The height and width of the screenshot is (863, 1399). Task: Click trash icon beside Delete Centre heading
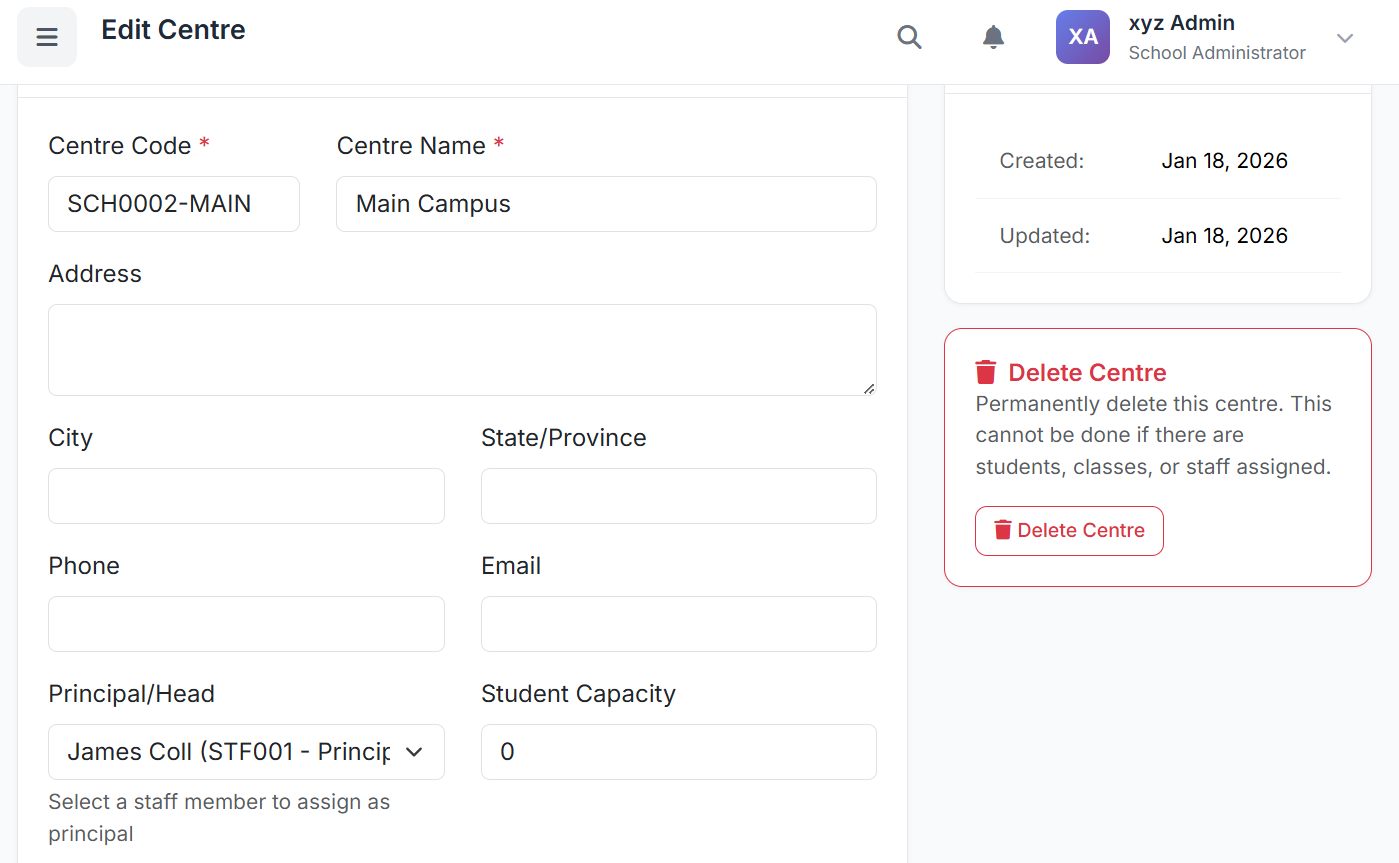coord(986,373)
